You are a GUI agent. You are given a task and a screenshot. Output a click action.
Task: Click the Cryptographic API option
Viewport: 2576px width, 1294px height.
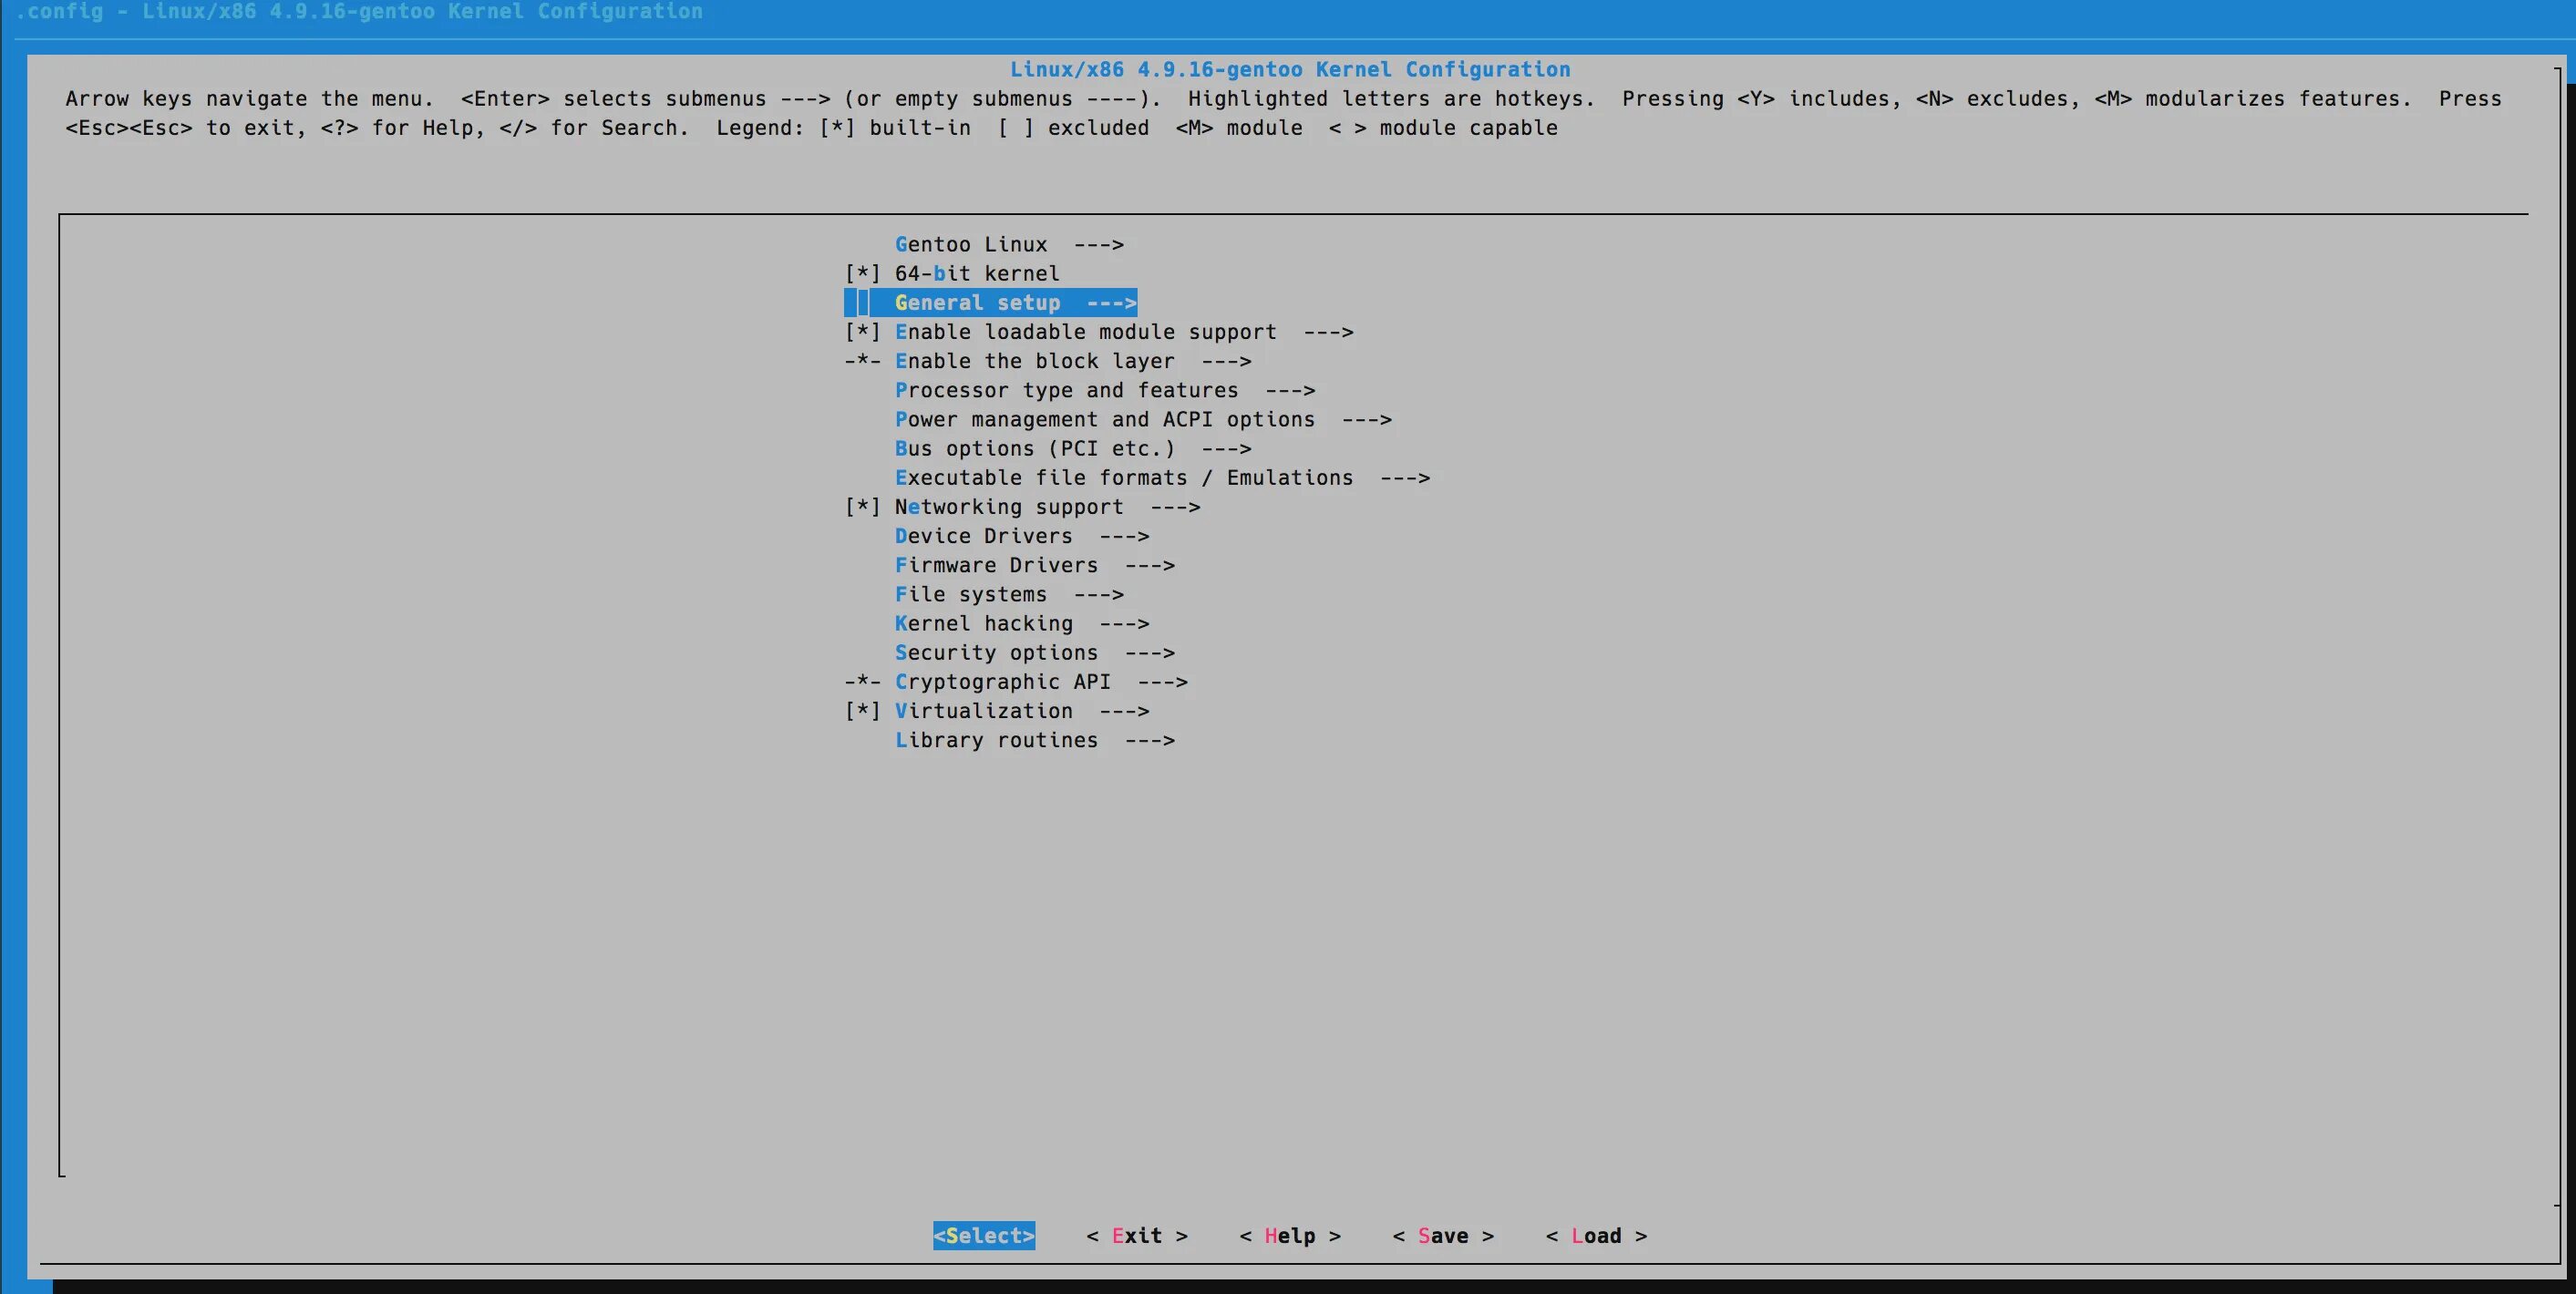(1041, 680)
